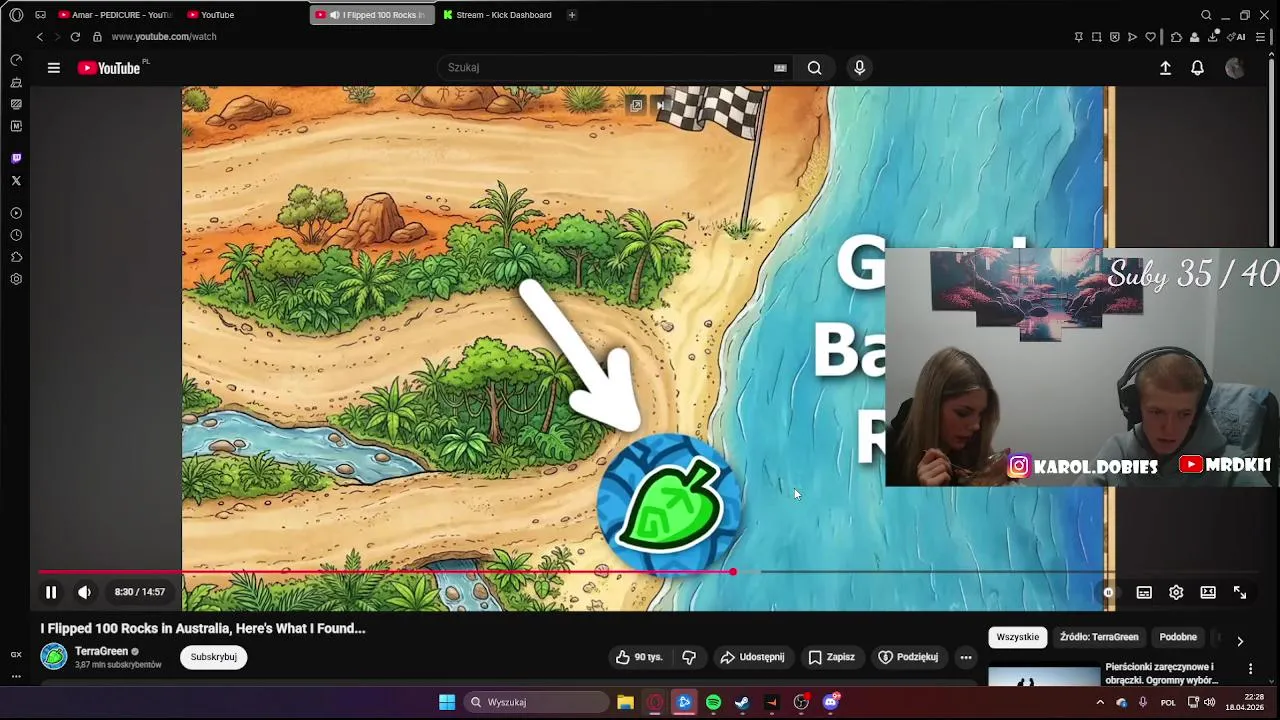Open X (Twitter) in the sidebar
The width and height of the screenshot is (1280, 720).
[16, 181]
